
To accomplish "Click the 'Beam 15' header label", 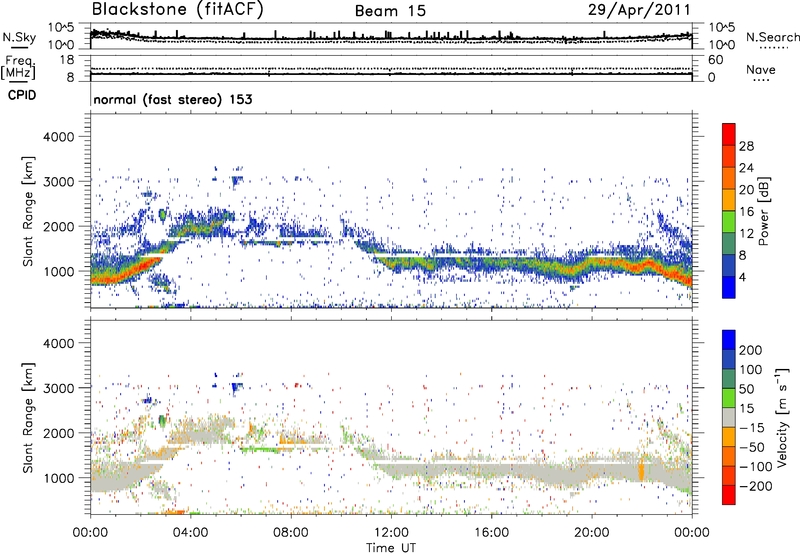I will click(390, 11).
